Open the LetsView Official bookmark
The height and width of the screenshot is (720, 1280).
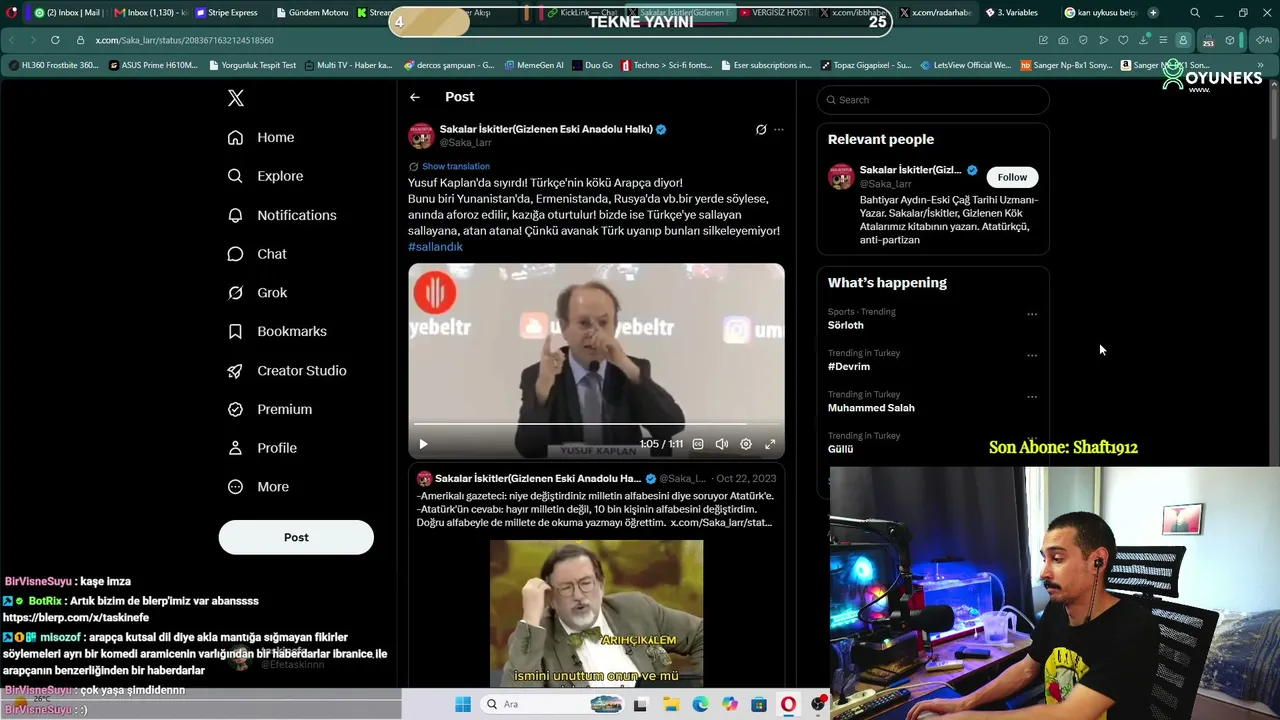tap(966, 66)
